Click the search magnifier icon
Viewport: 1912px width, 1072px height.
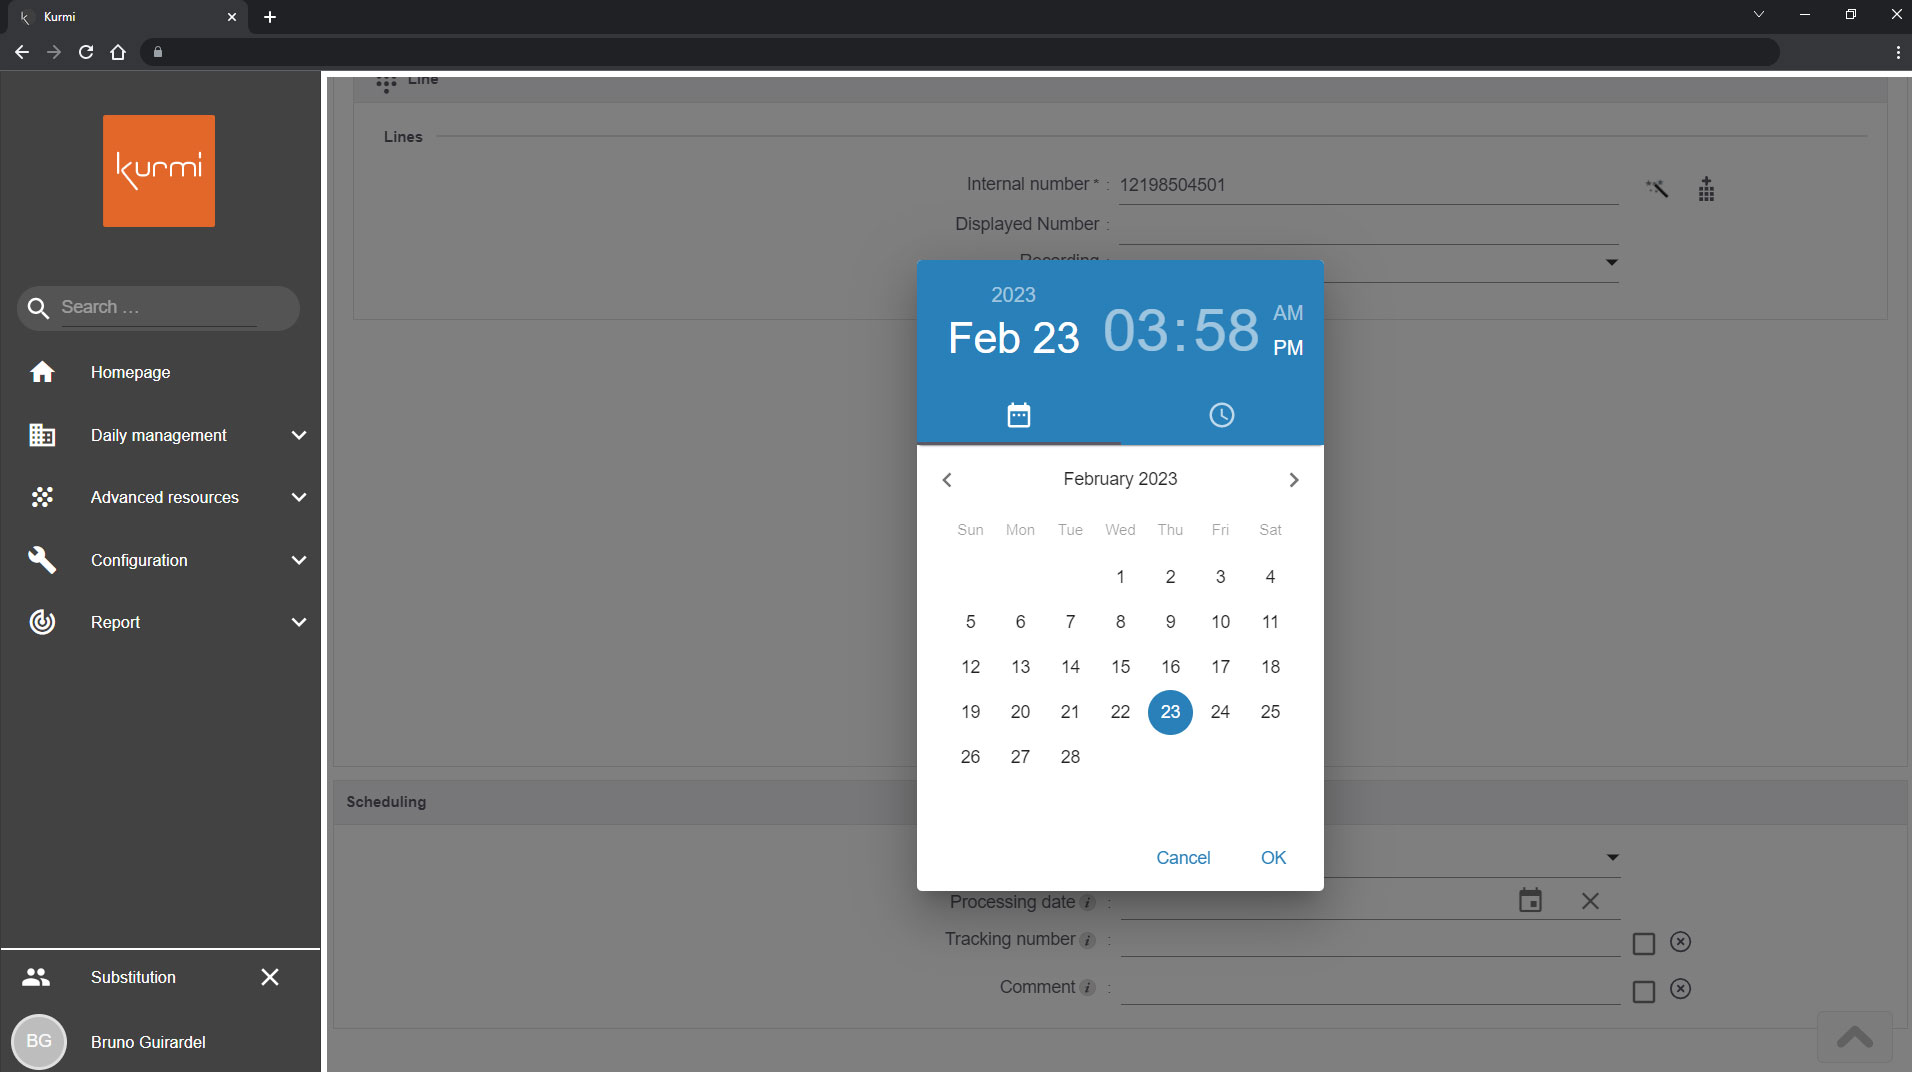[38, 308]
